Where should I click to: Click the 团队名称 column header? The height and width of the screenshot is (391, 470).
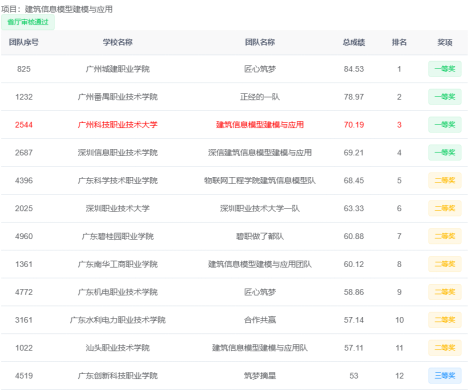tap(260, 42)
